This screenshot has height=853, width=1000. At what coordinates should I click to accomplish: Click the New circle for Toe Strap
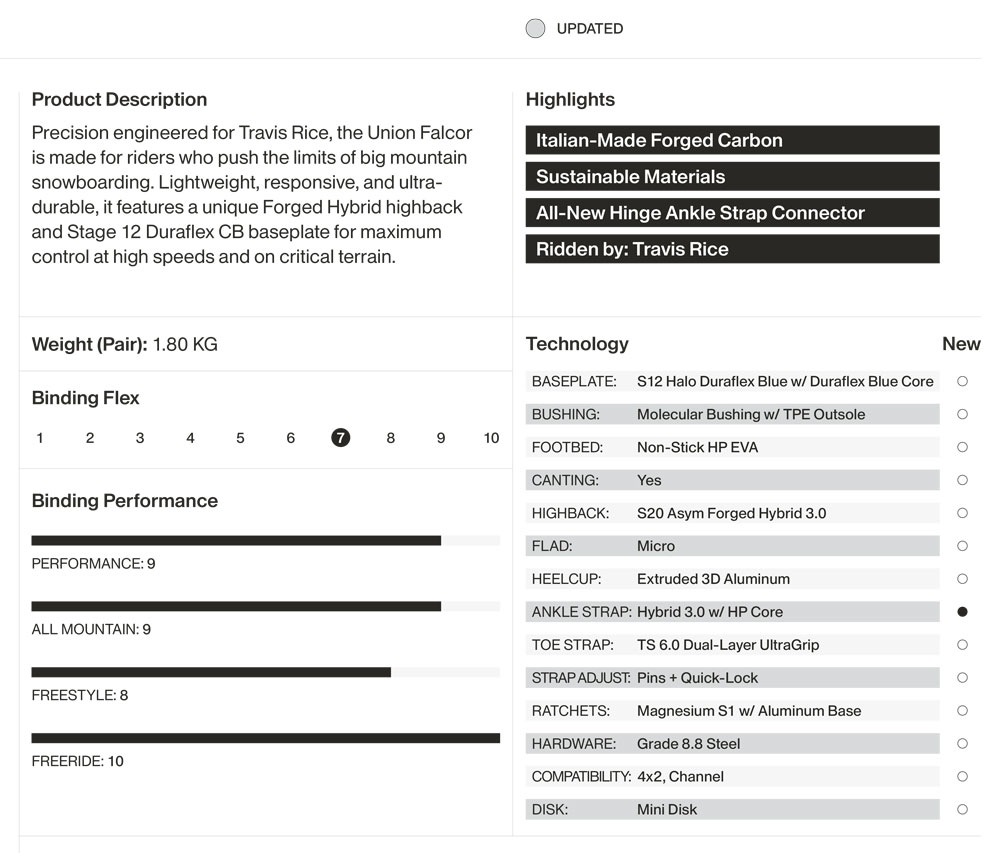962,645
